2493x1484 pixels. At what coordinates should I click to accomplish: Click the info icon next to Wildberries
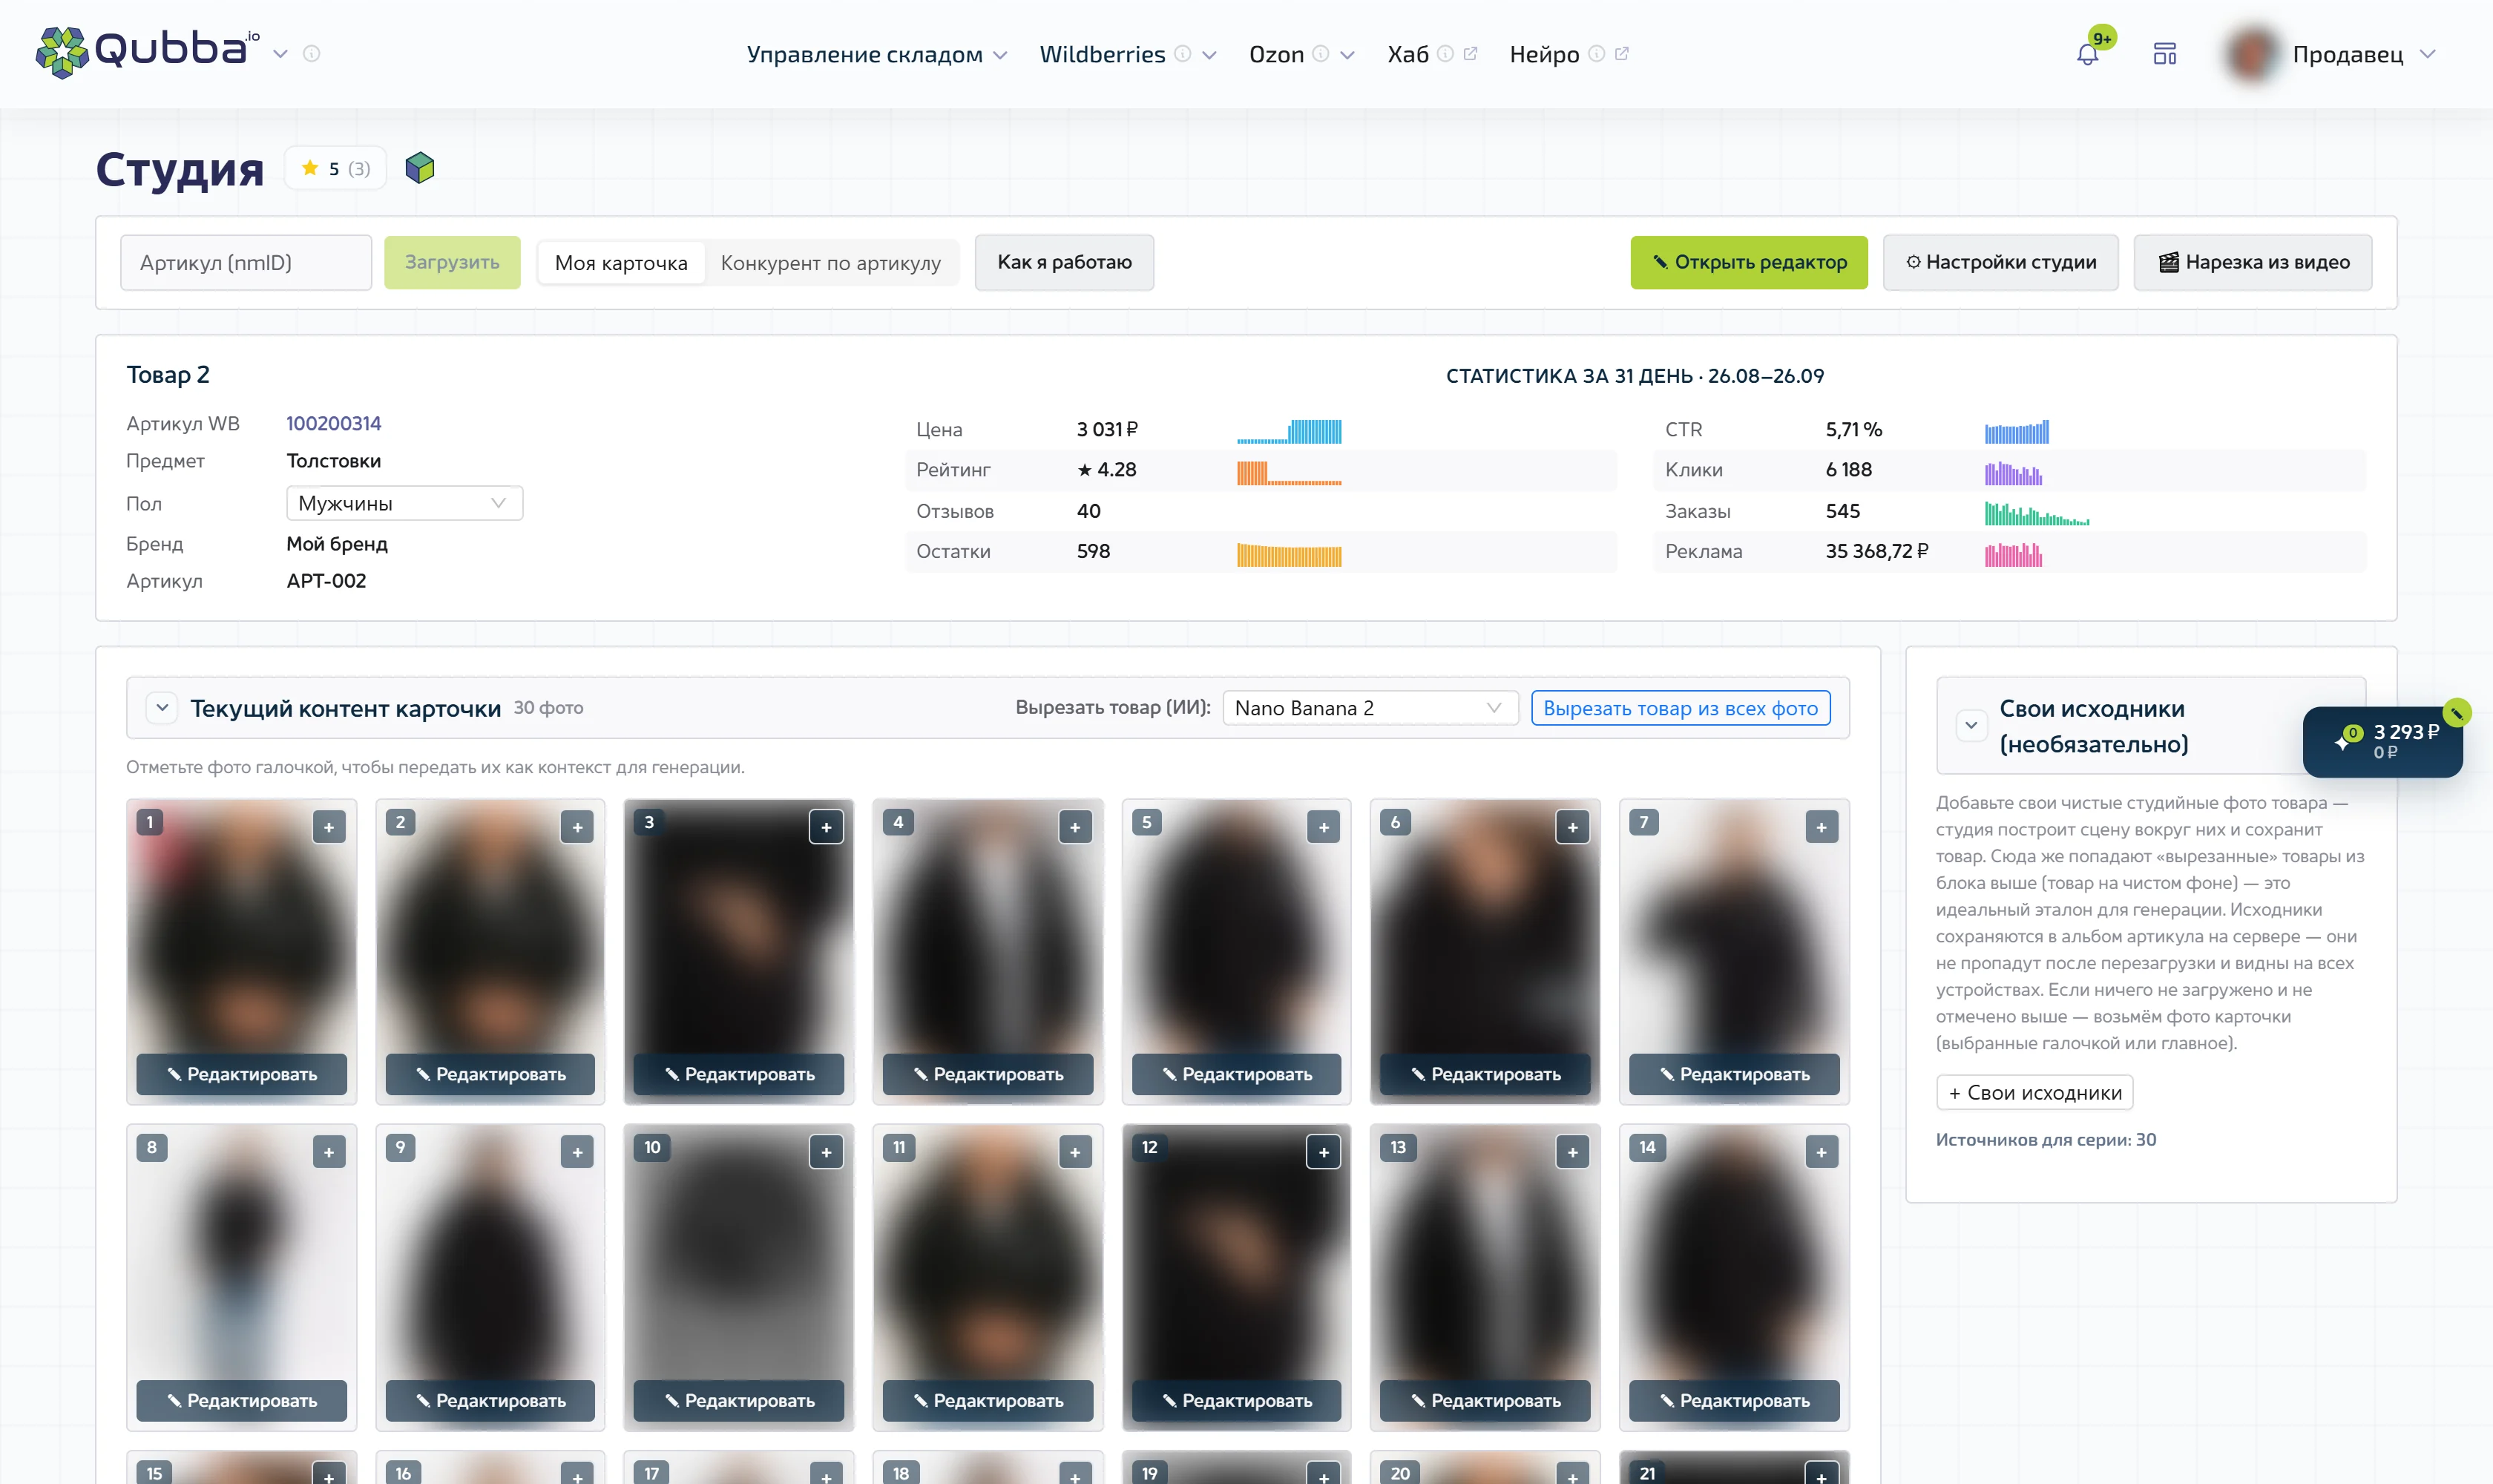[1182, 54]
